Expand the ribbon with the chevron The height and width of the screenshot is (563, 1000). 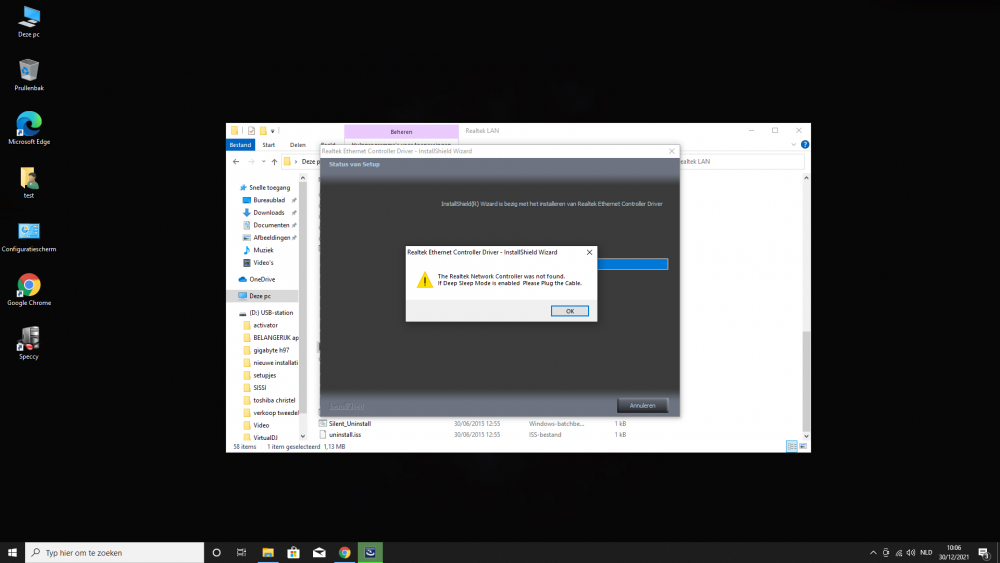point(793,145)
